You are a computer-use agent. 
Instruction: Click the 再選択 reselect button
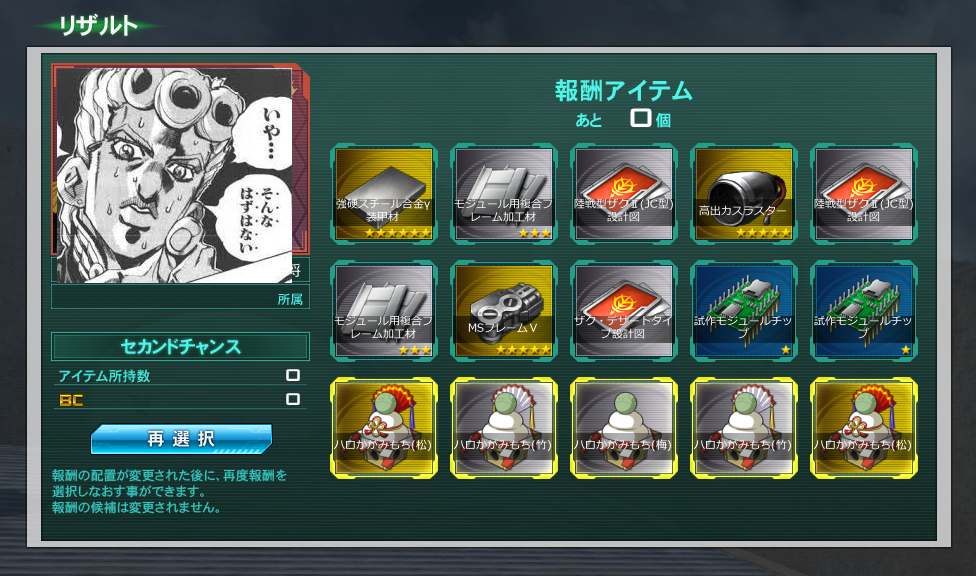[x=181, y=439]
